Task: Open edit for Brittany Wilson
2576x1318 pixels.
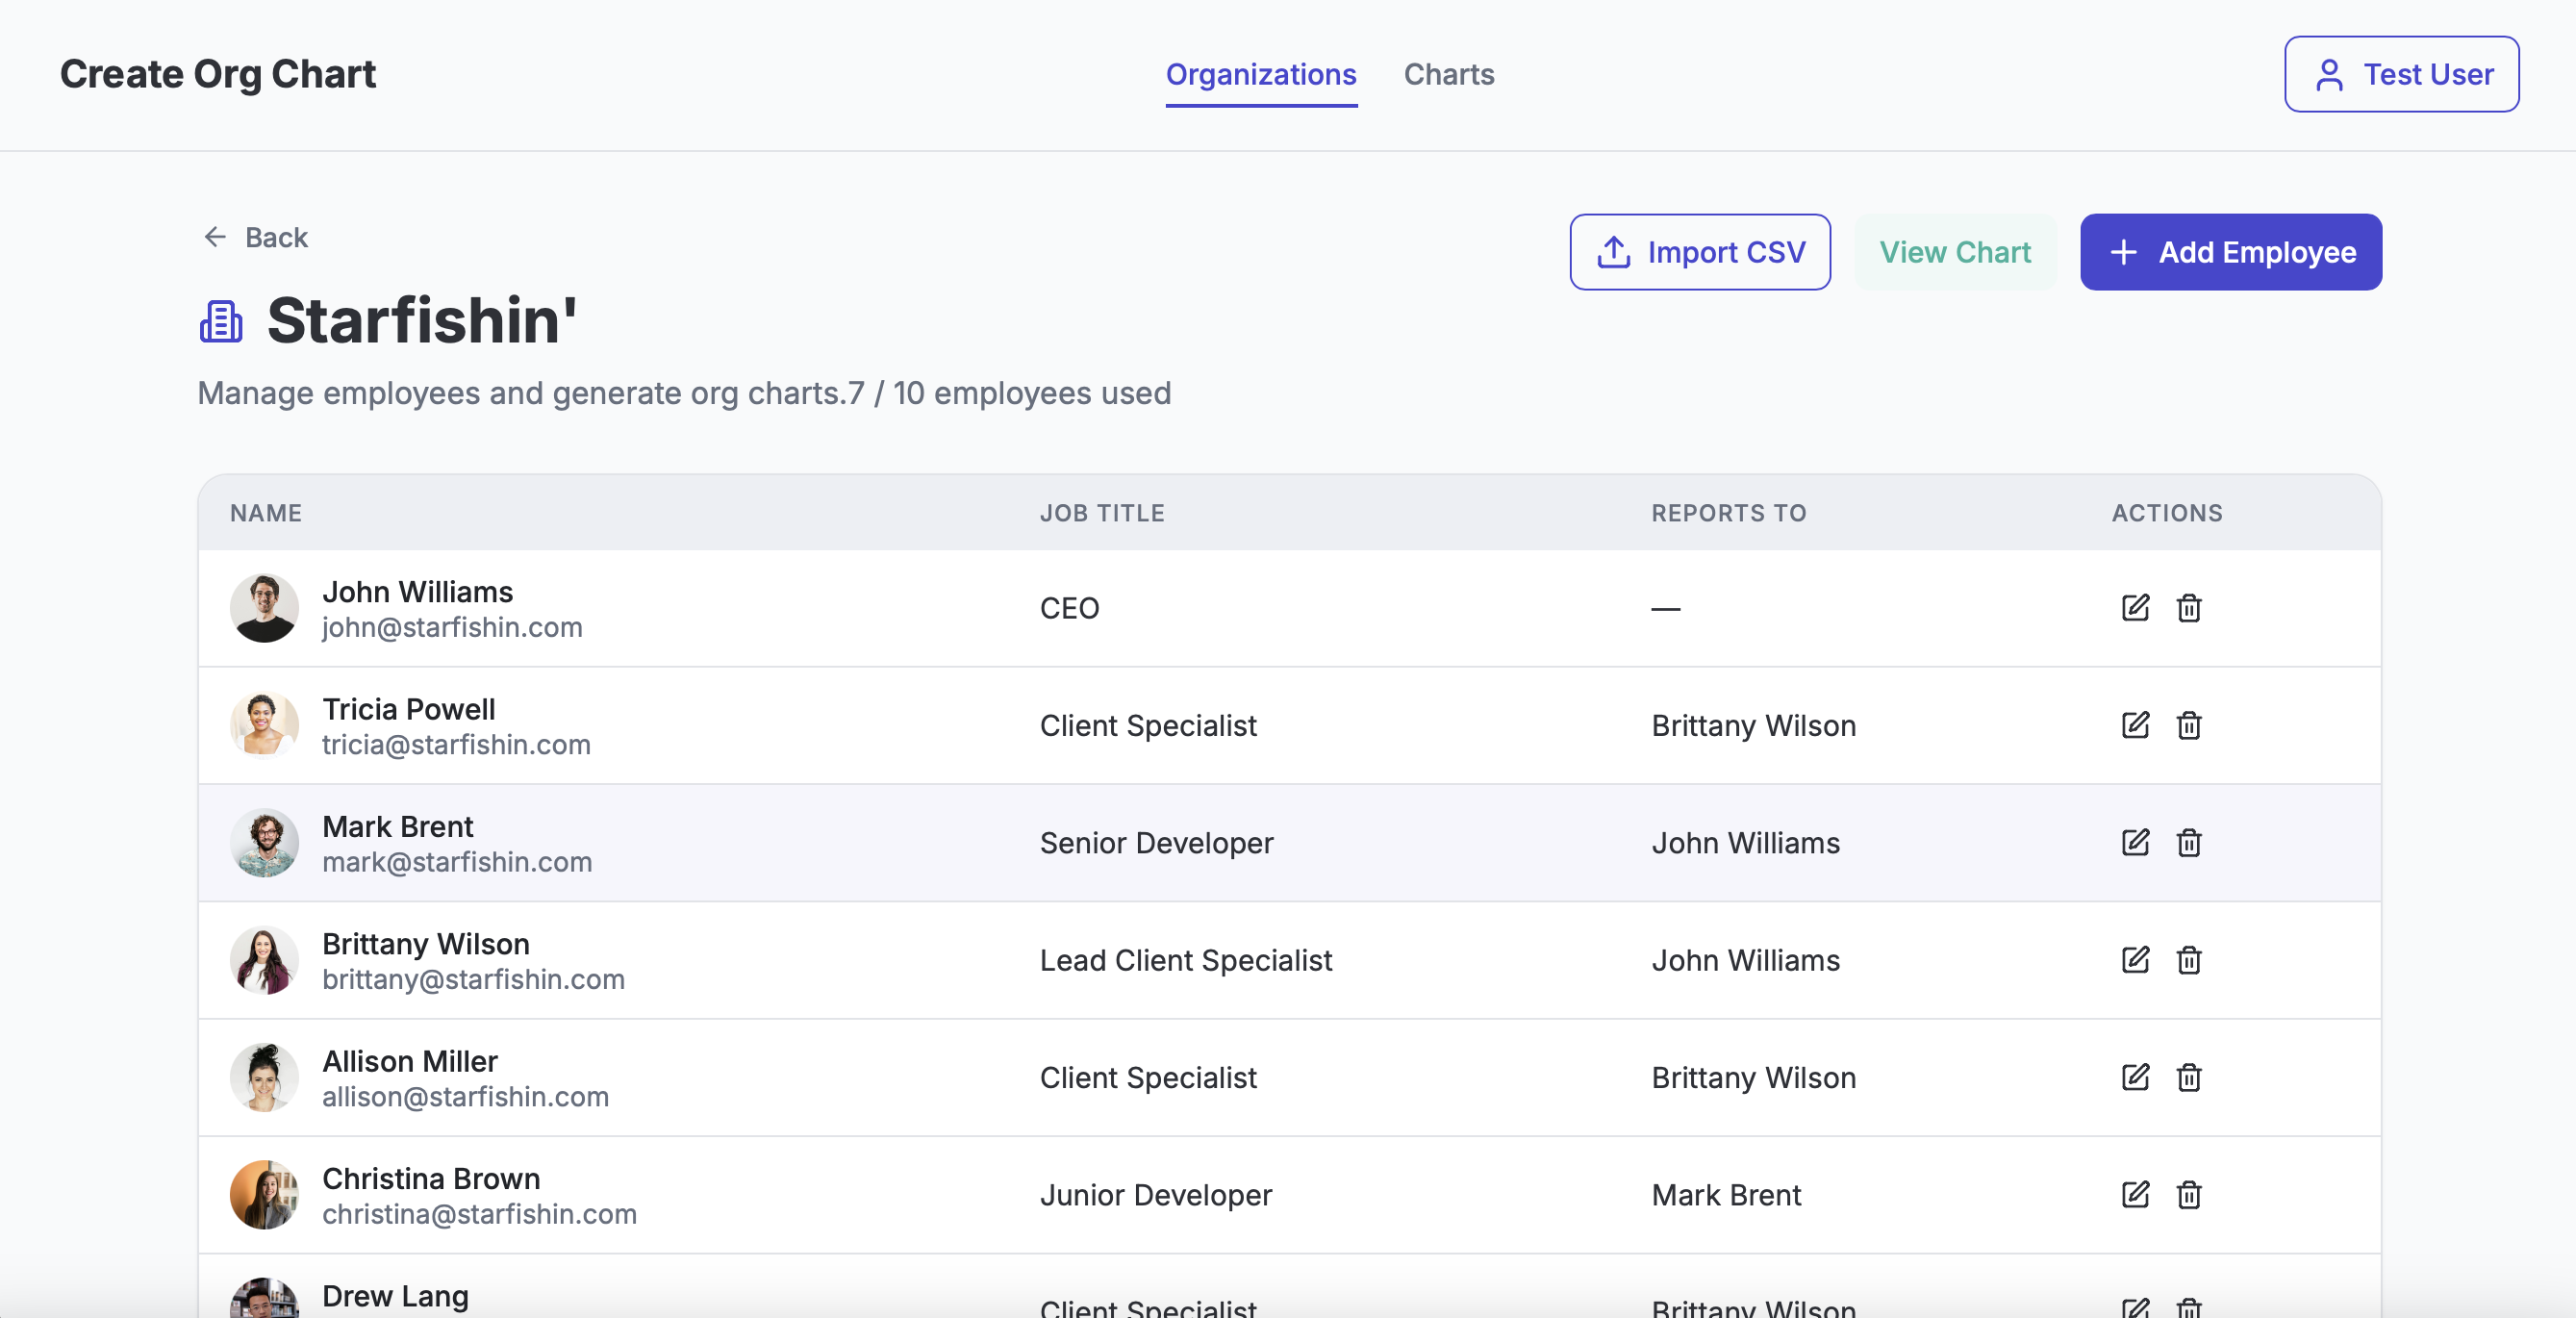Action: [2134, 960]
